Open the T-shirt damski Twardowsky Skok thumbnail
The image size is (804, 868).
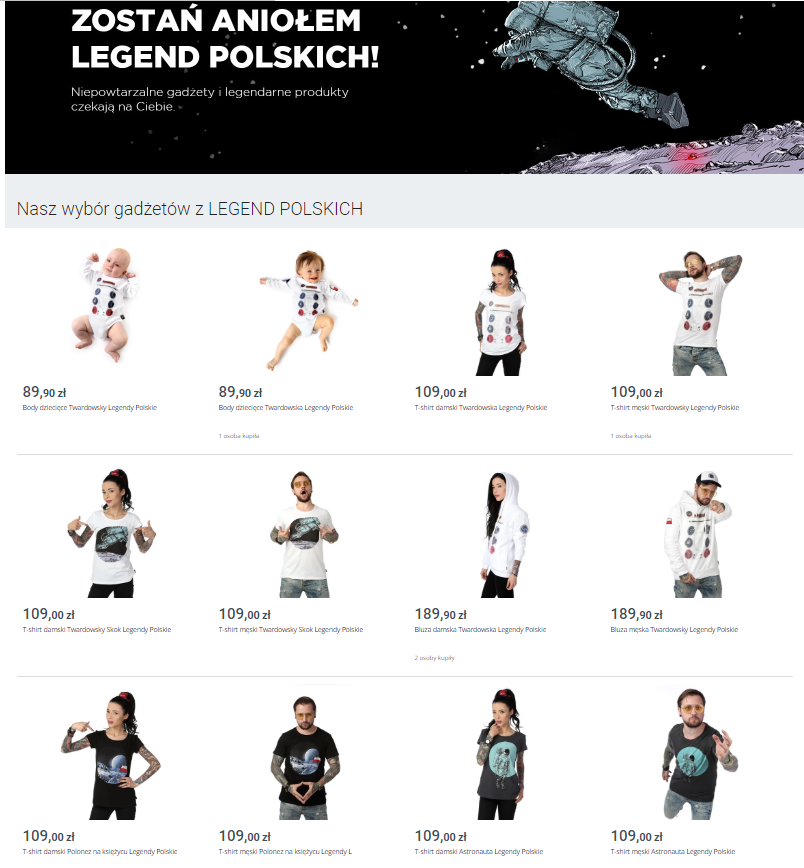pyautogui.click(x=111, y=534)
